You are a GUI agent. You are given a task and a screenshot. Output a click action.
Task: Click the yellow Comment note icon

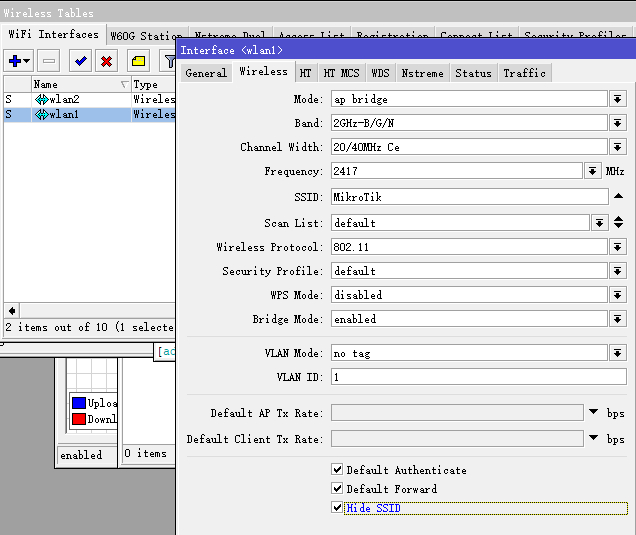click(138, 61)
